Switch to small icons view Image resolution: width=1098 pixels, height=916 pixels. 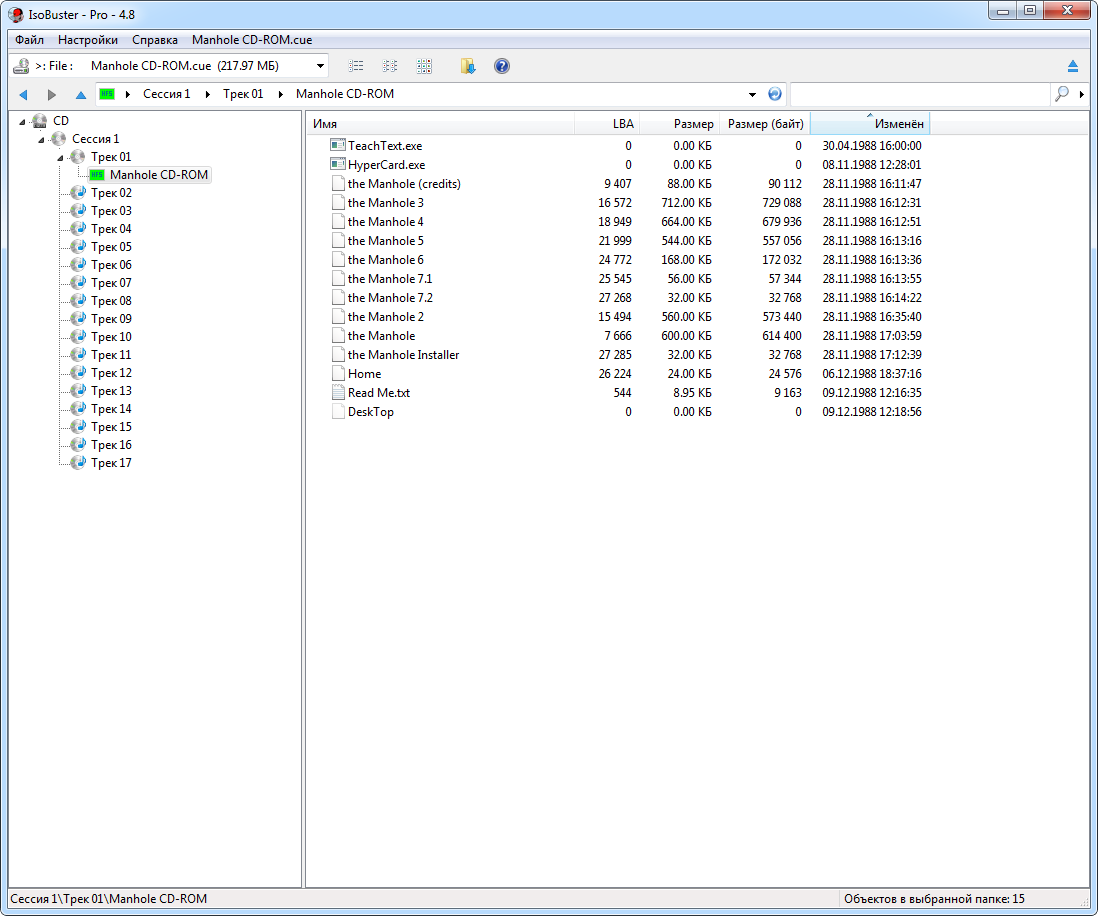(x=390, y=66)
